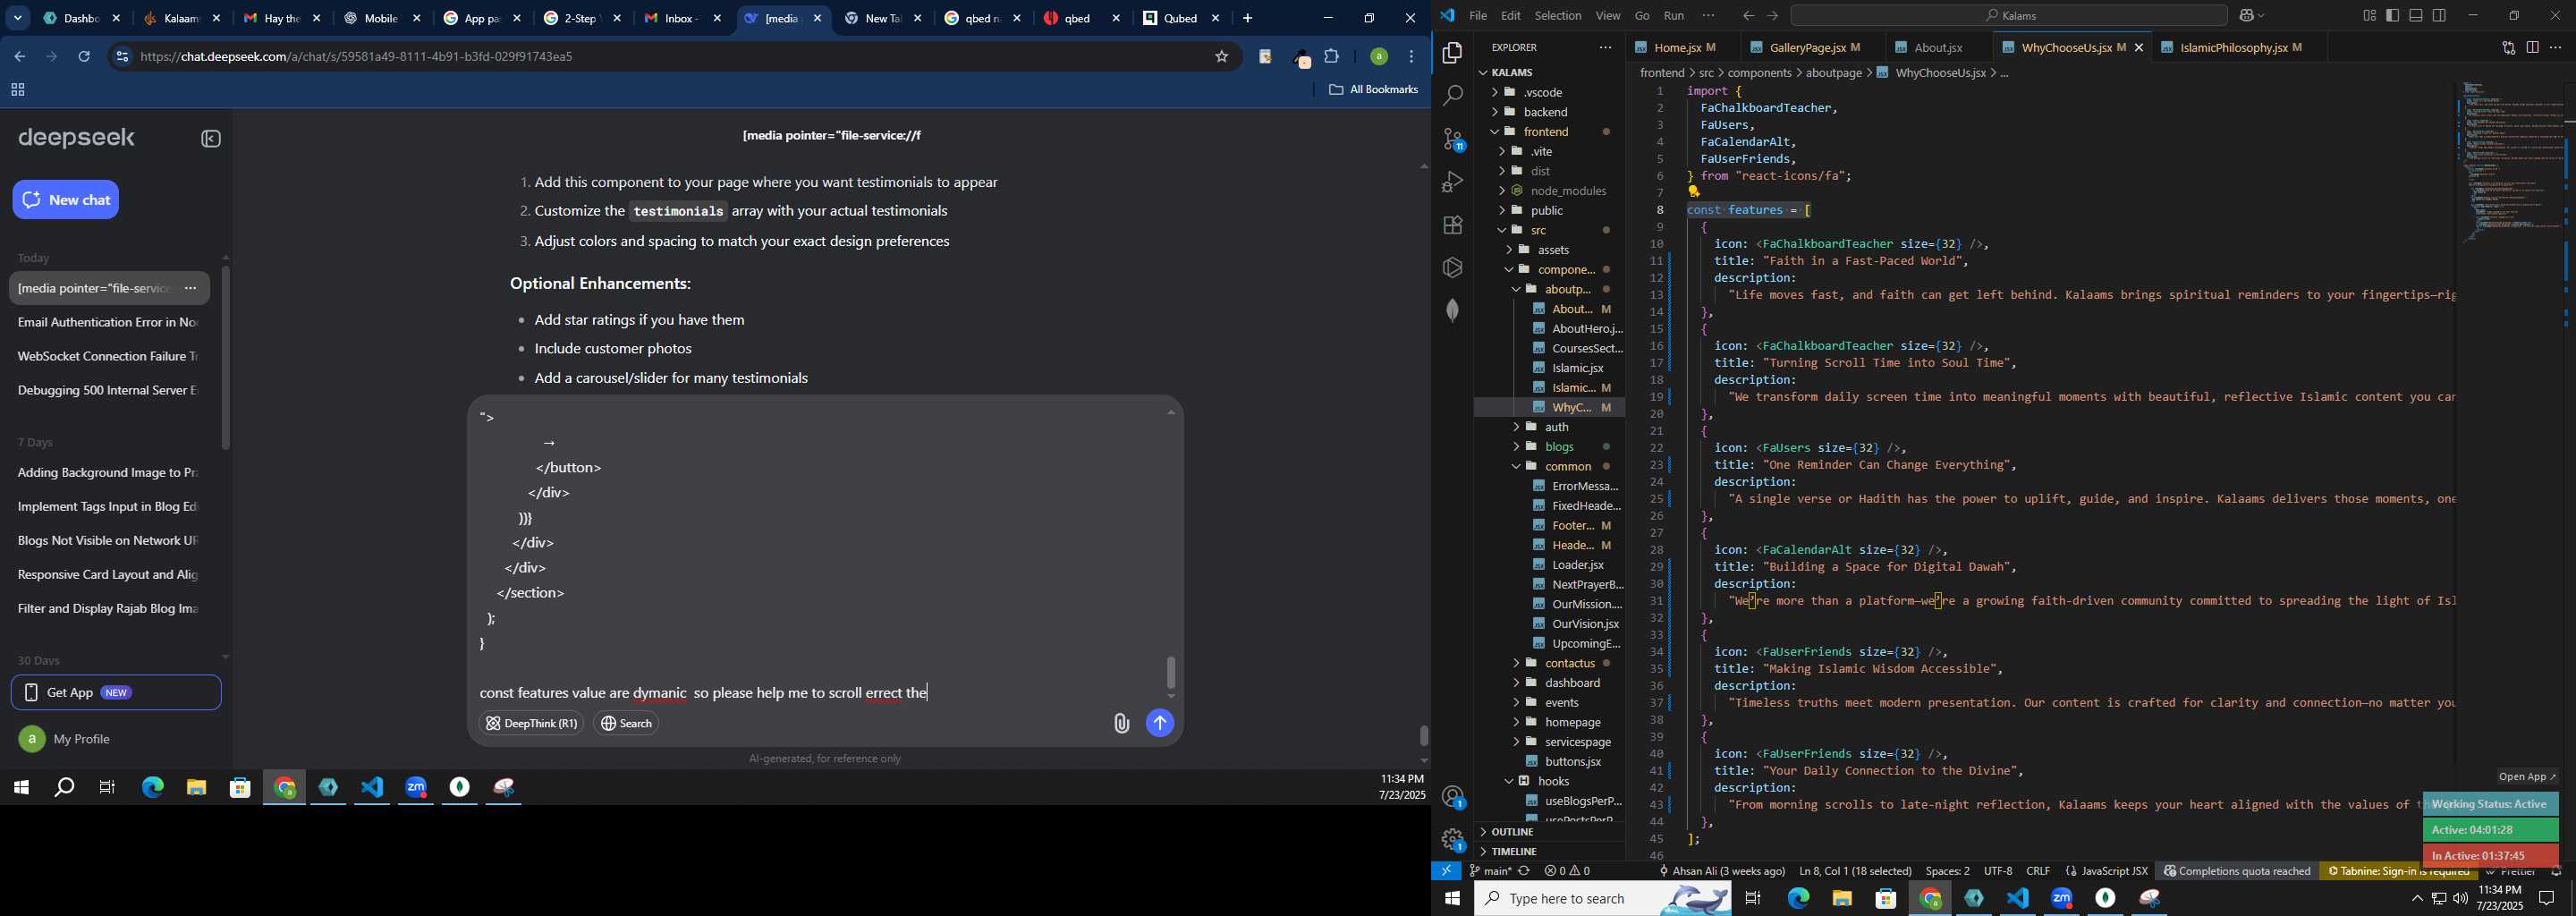
Task: Open options for the current DeepSeek chat entry
Action: [191, 289]
